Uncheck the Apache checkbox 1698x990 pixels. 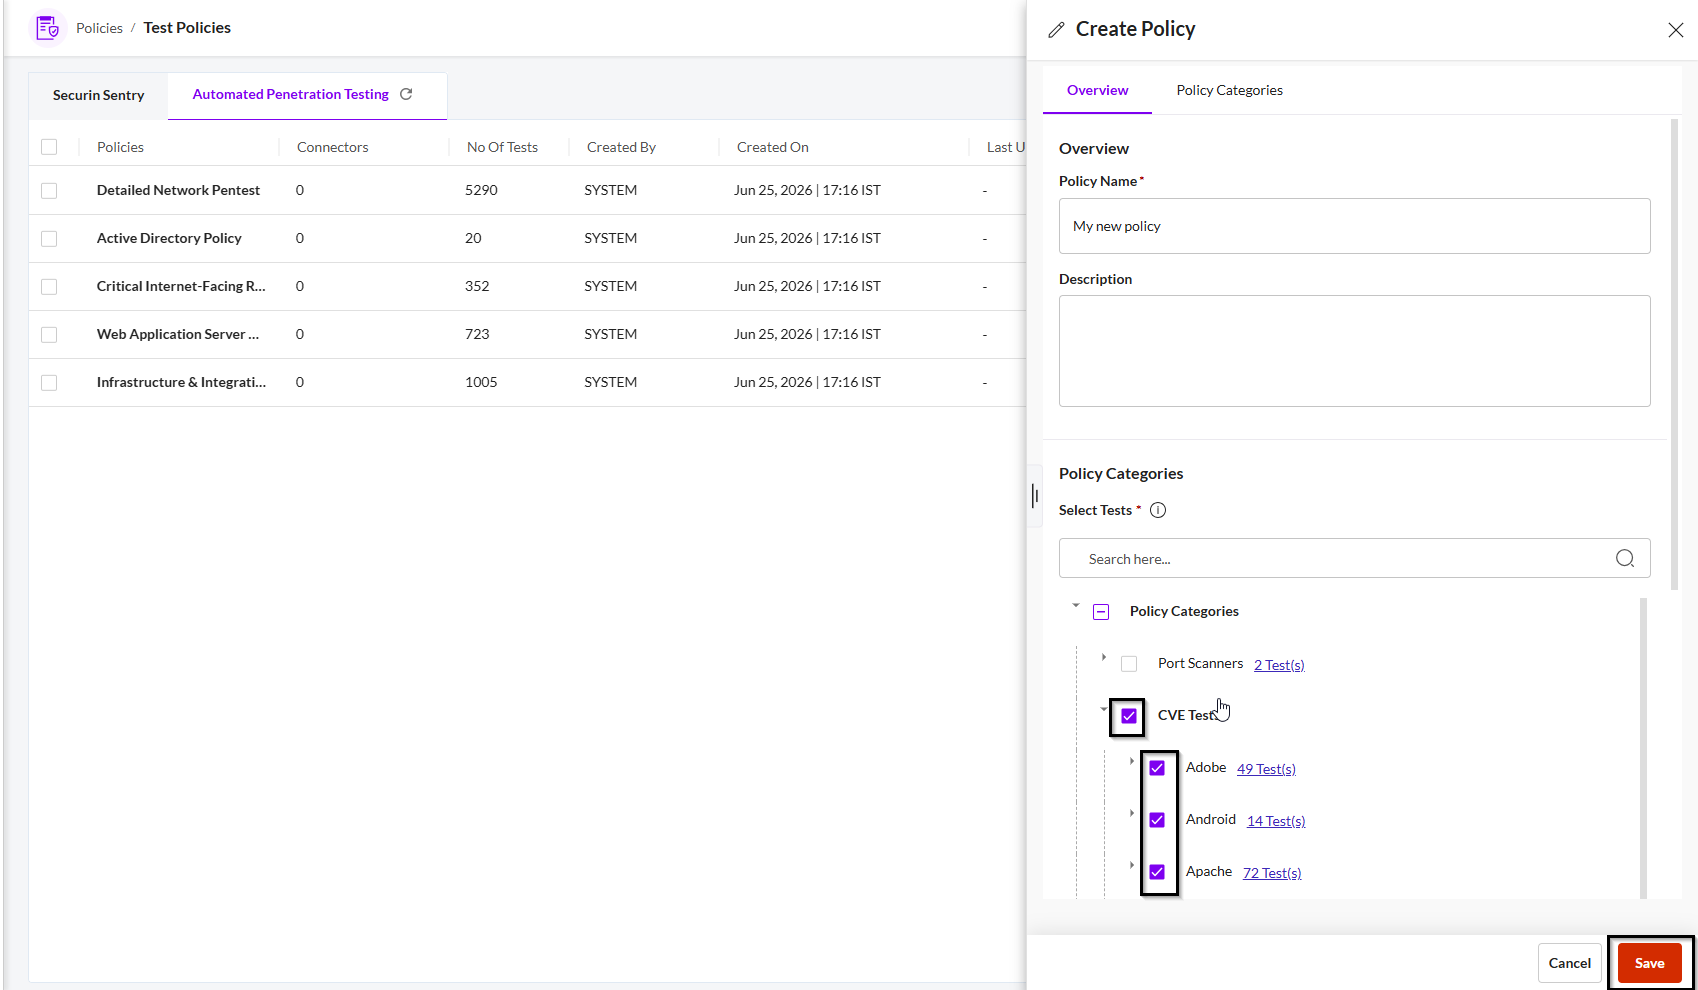coord(1157,872)
